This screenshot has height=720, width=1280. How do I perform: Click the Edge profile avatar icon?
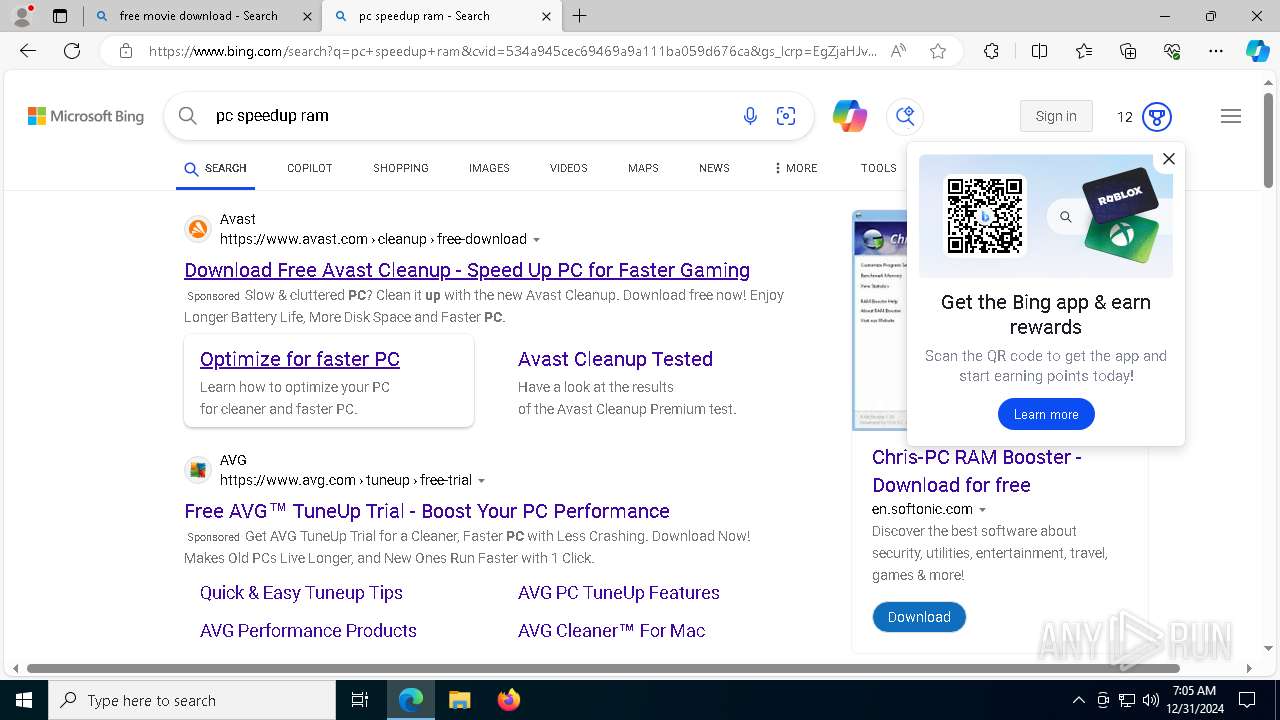[22, 16]
